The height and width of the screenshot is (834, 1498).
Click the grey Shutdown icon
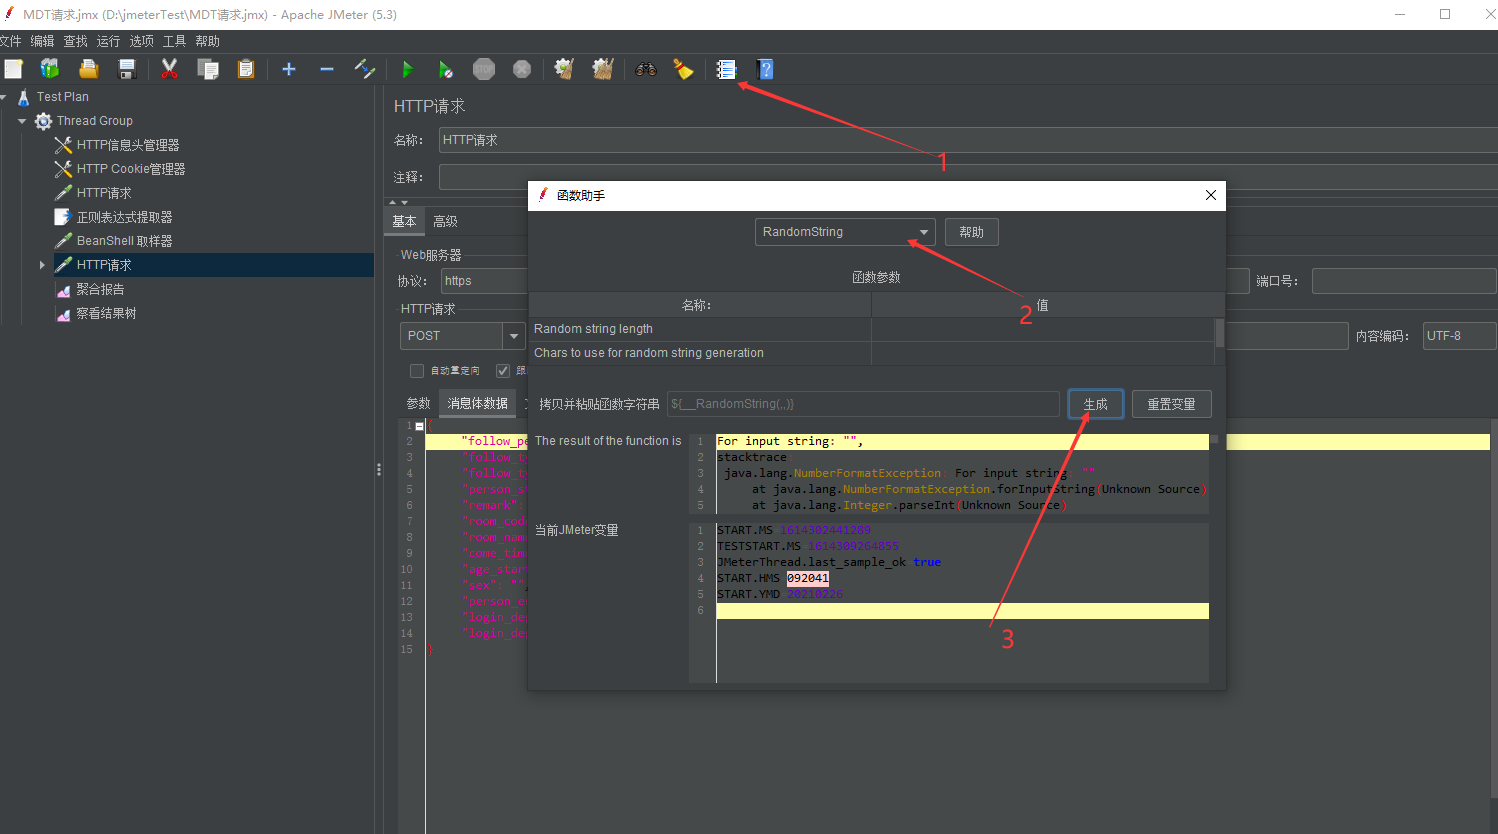(522, 69)
